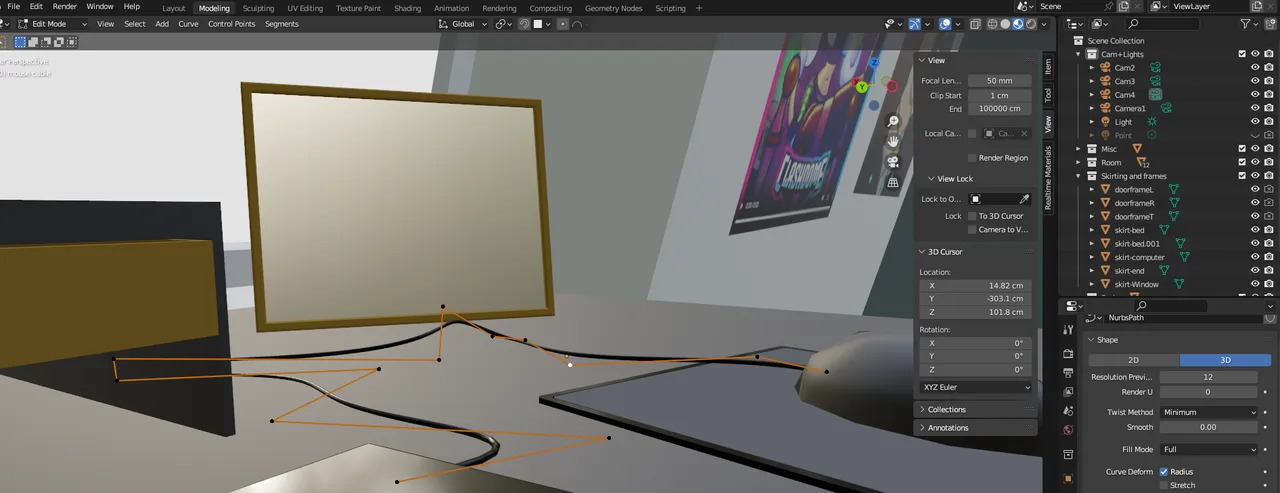Add a new workspace with plus button
The image size is (1280, 493).
point(698,8)
